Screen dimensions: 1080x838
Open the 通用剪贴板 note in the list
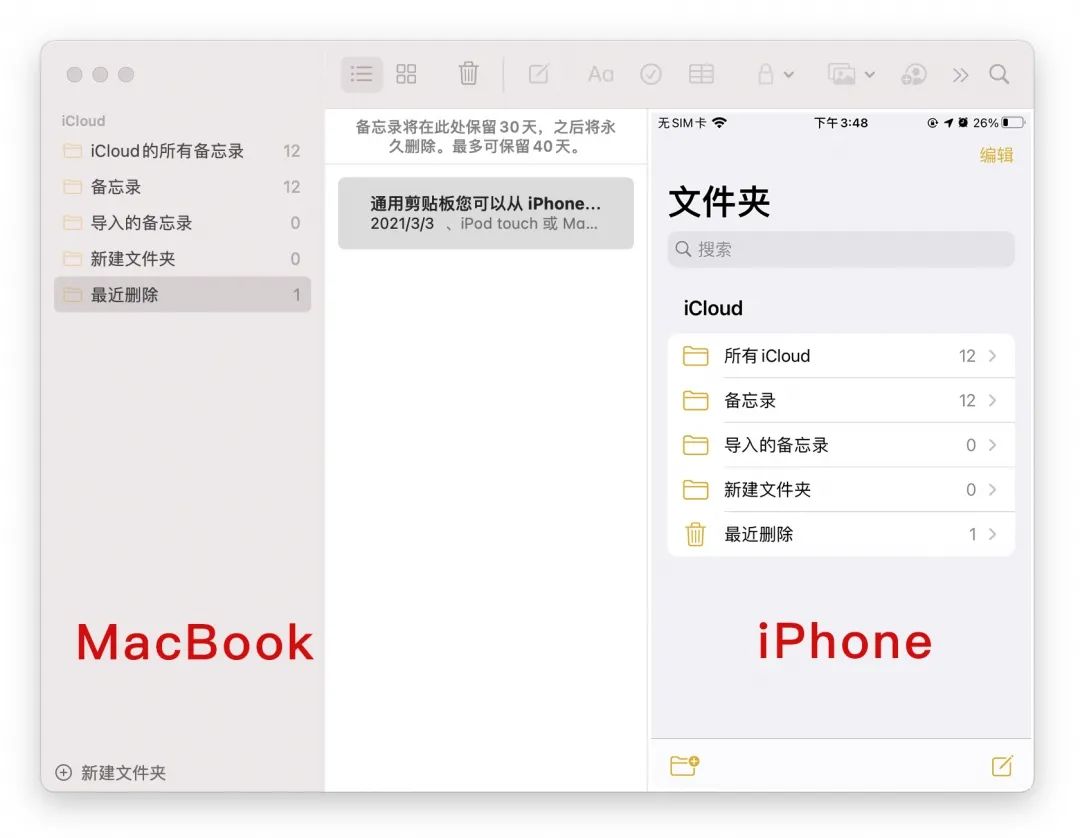click(x=485, y=212)
